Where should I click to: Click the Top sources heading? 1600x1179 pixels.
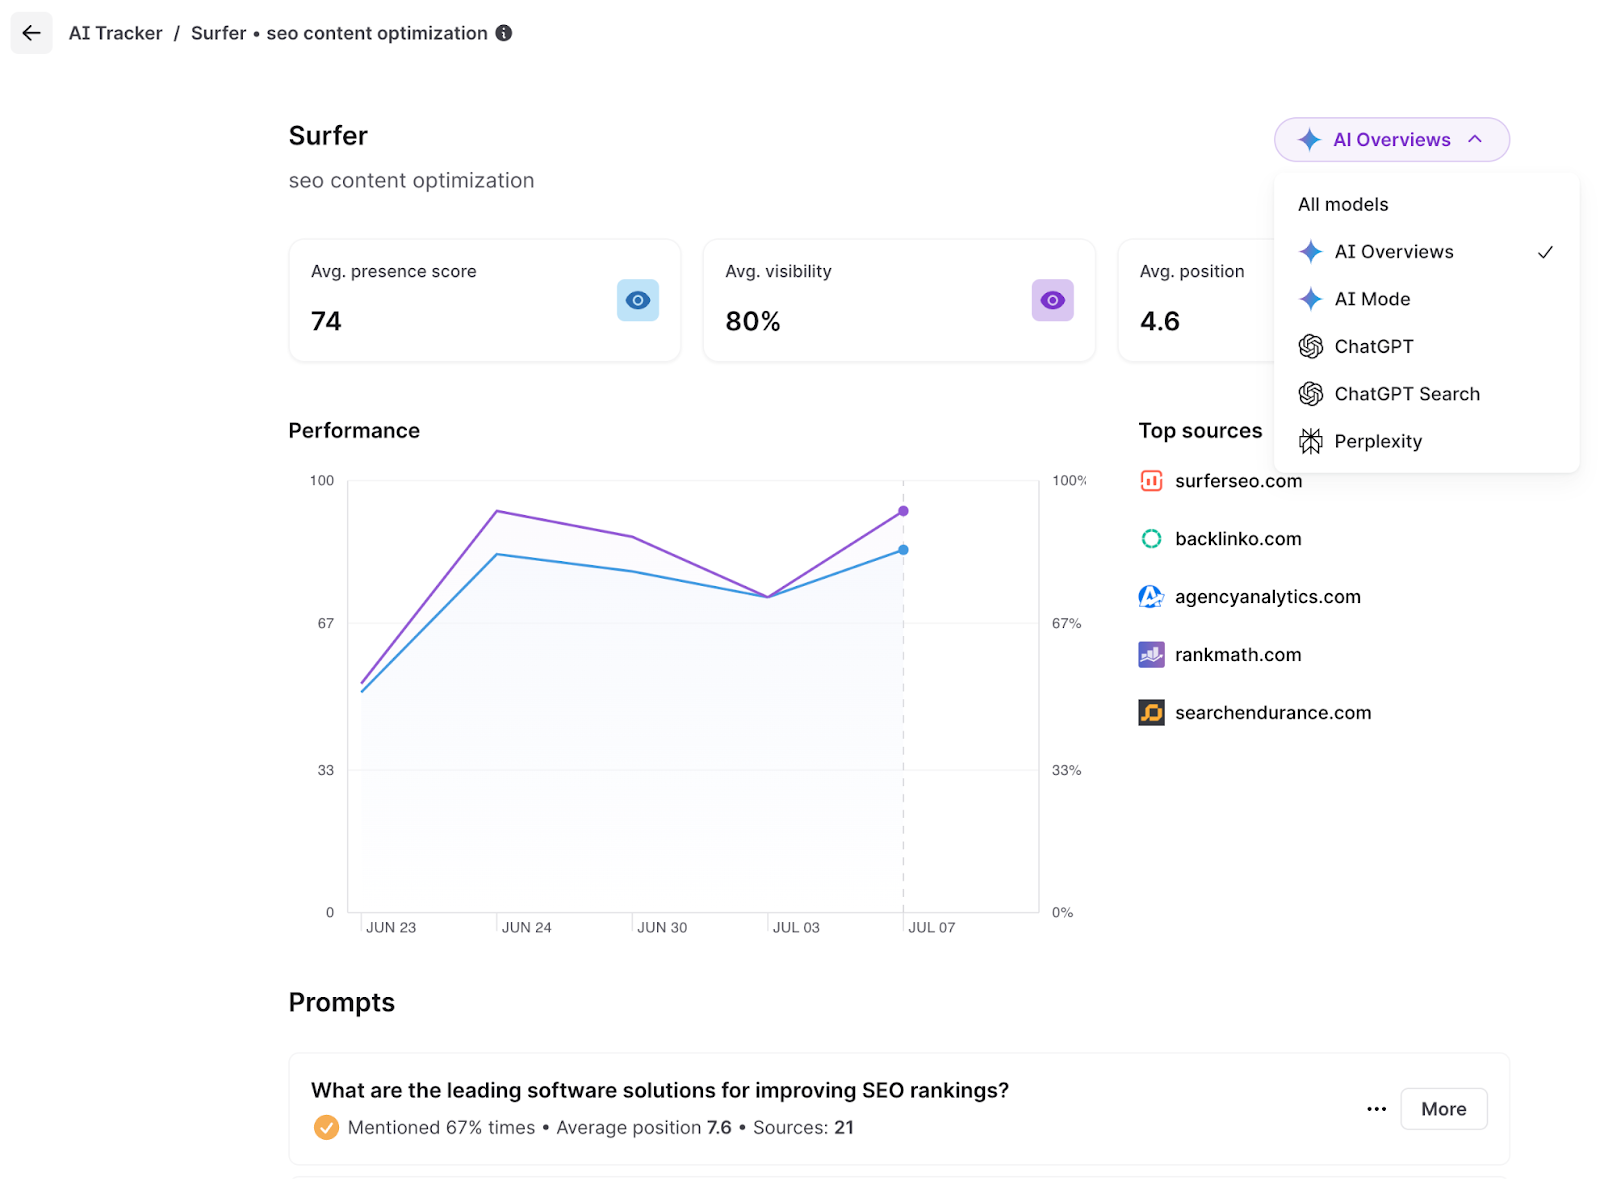click(x=1200, y=431)
